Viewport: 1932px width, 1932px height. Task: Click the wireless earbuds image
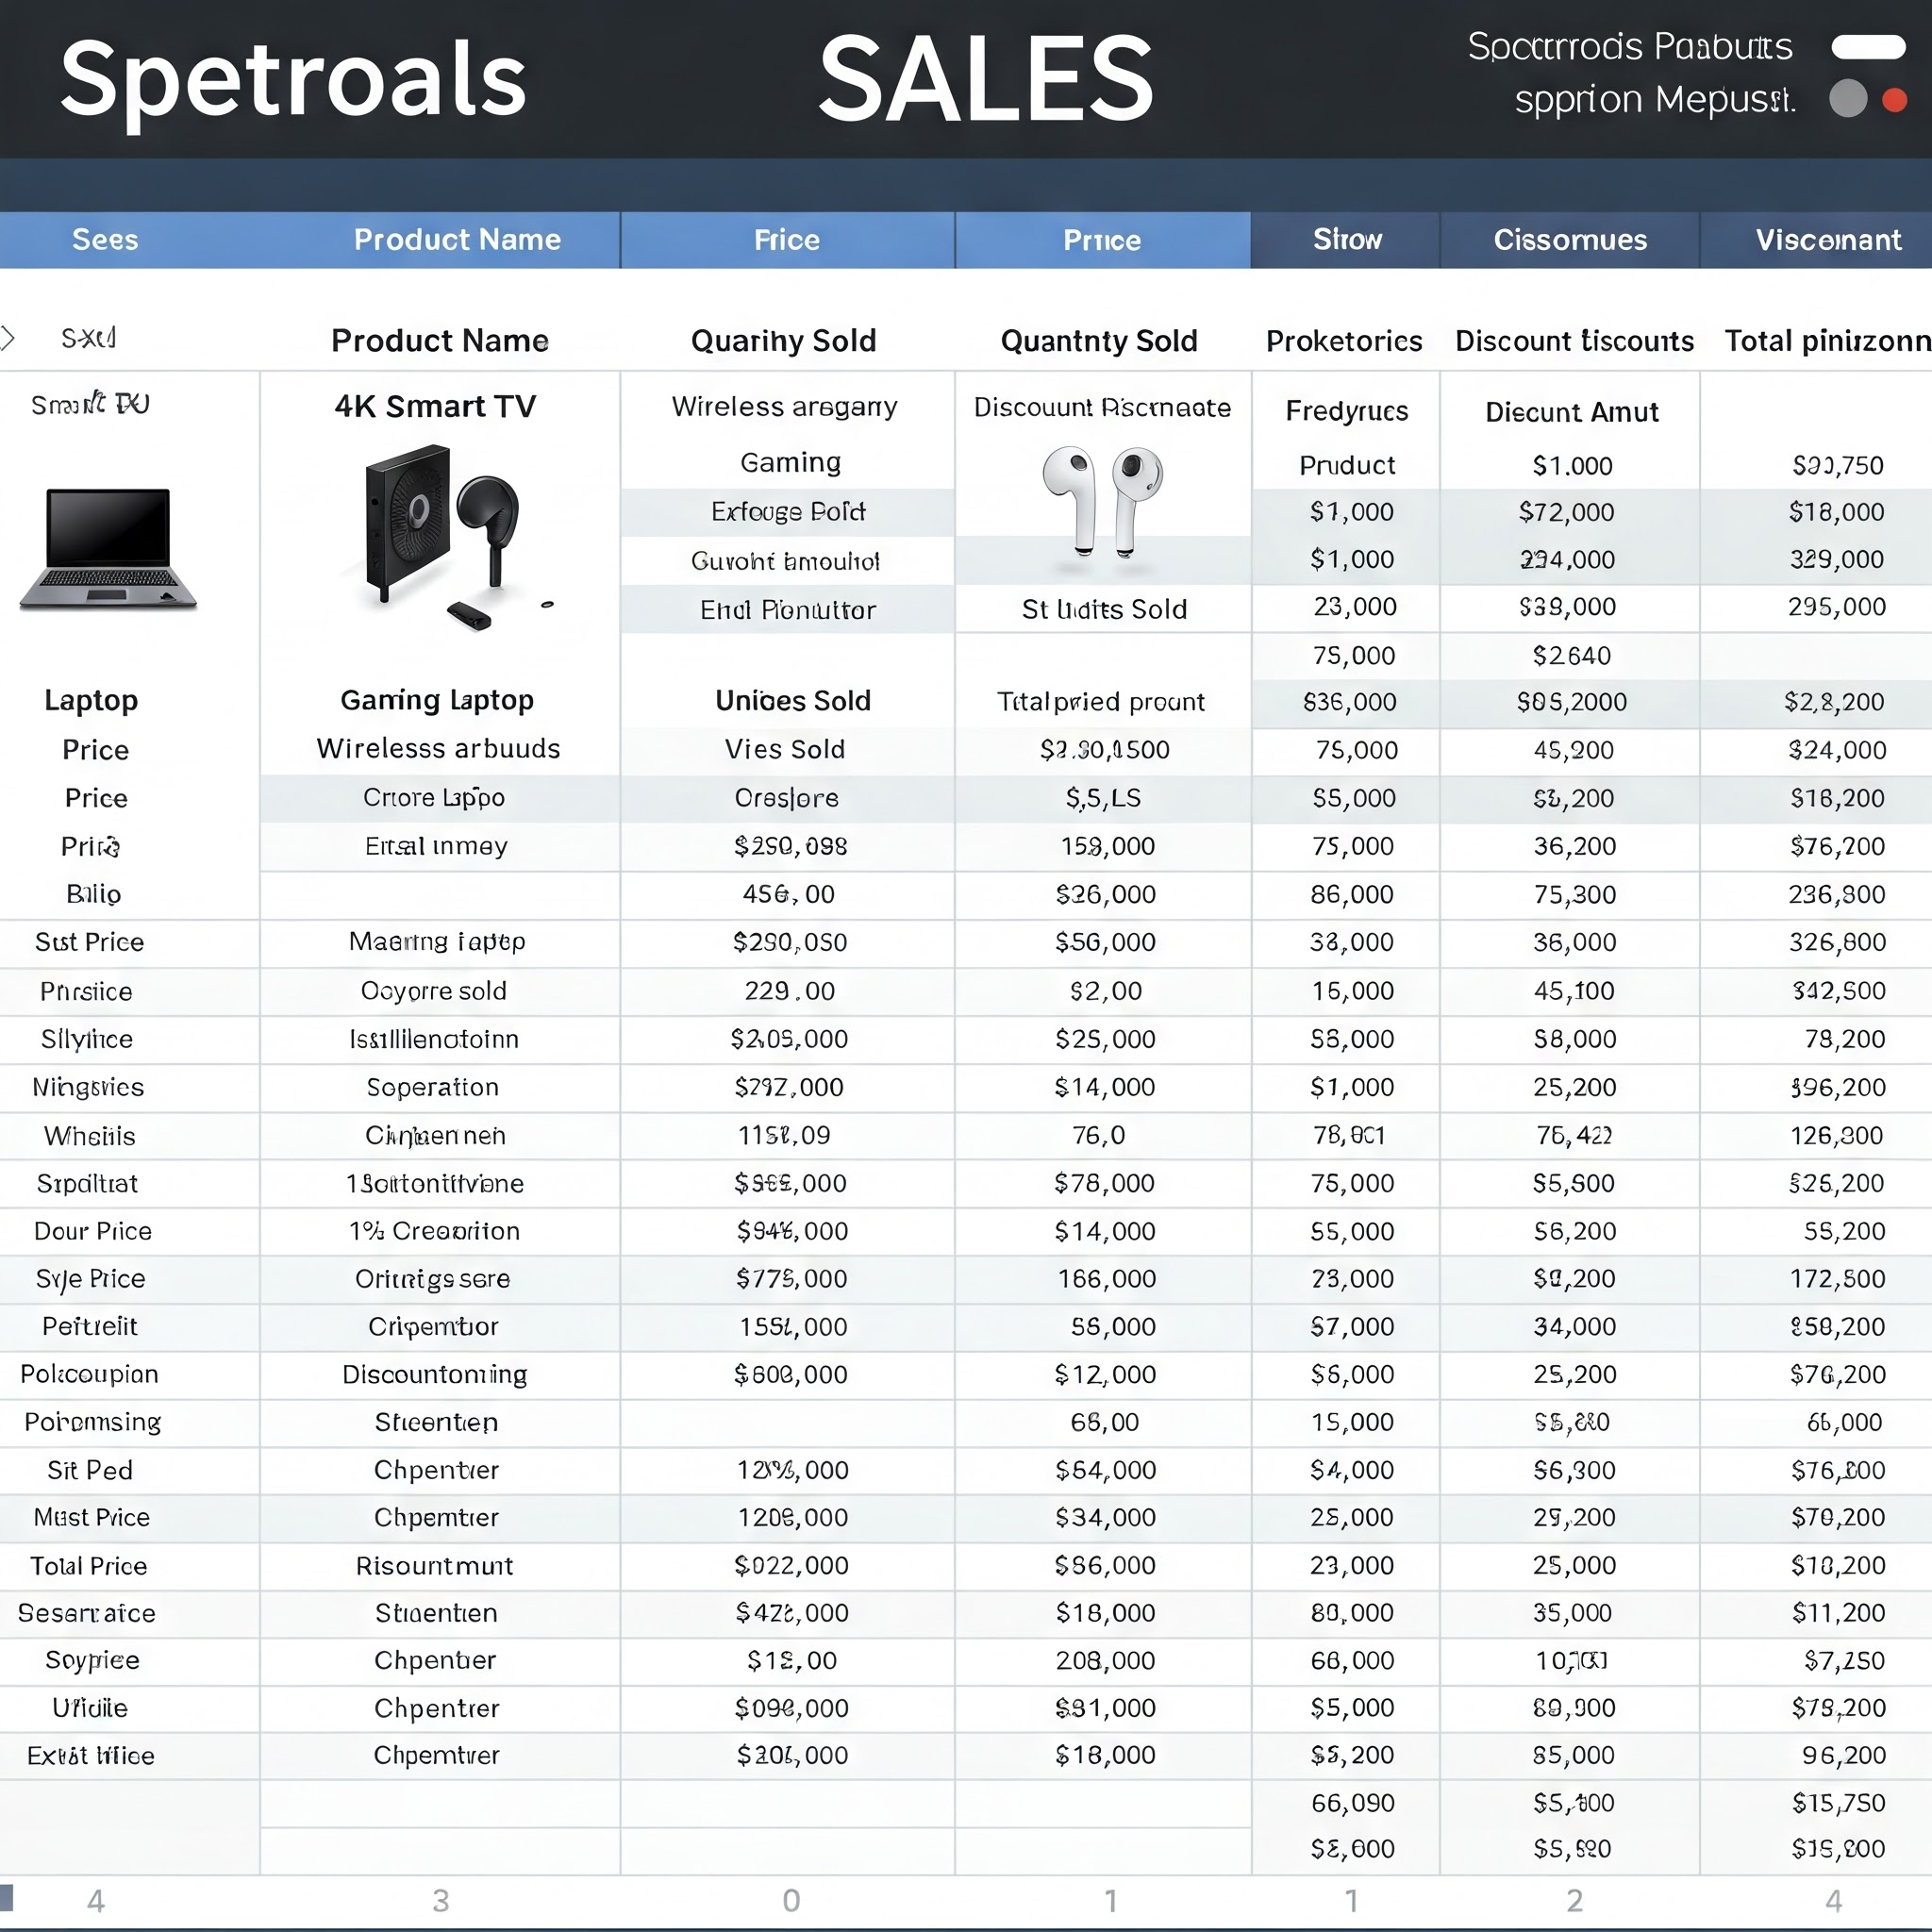coord(1102,501)
